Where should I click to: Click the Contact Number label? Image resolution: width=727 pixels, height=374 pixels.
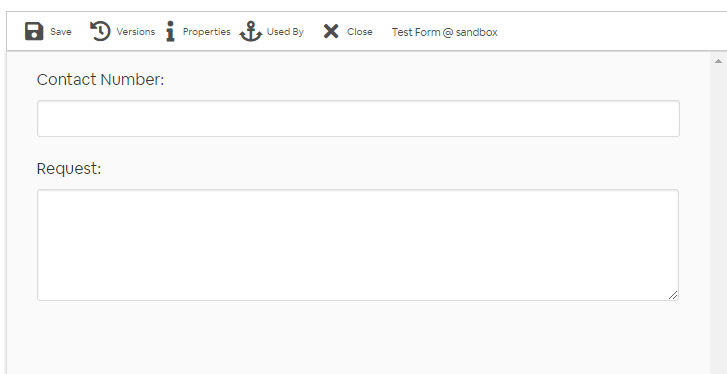tap(101, 80)
